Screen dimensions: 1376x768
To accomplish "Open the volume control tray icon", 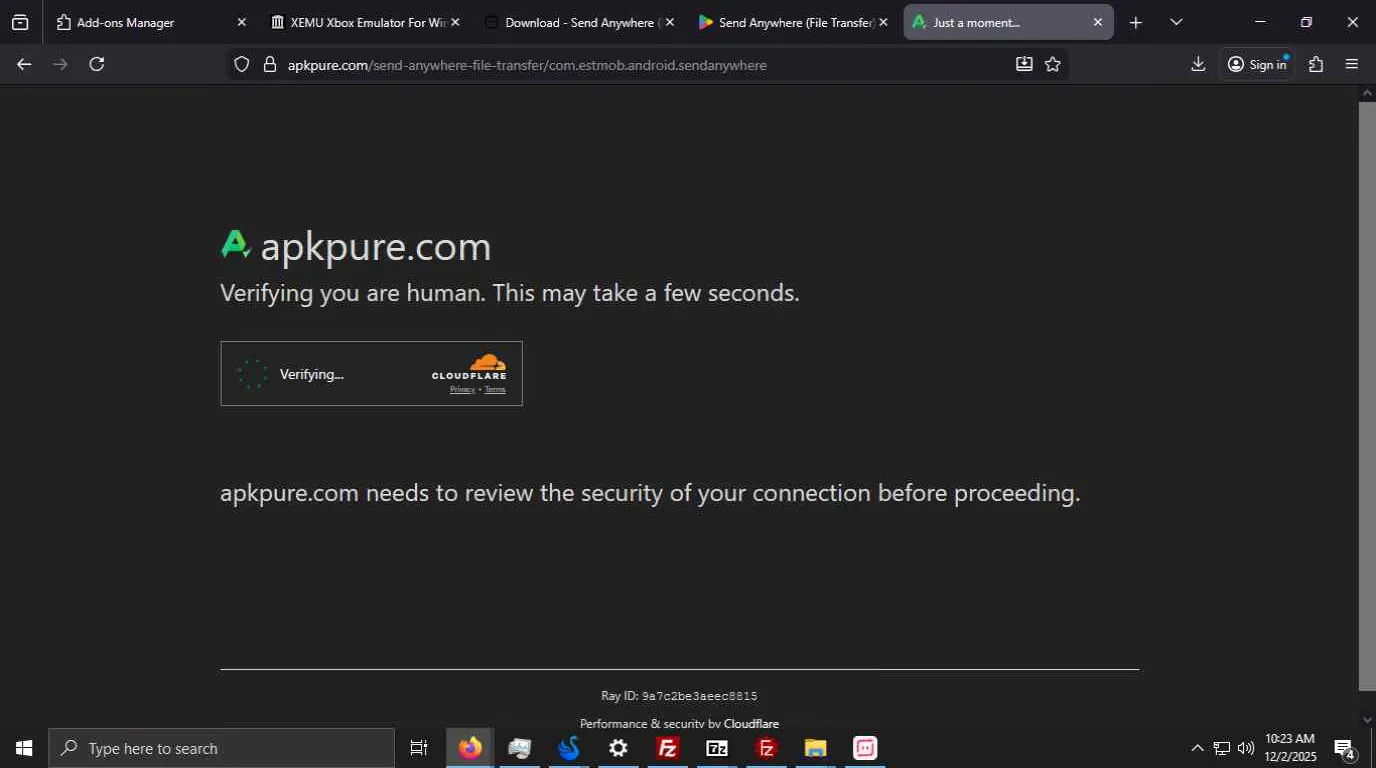I will pyautogui.click(x=1246, y=748).
